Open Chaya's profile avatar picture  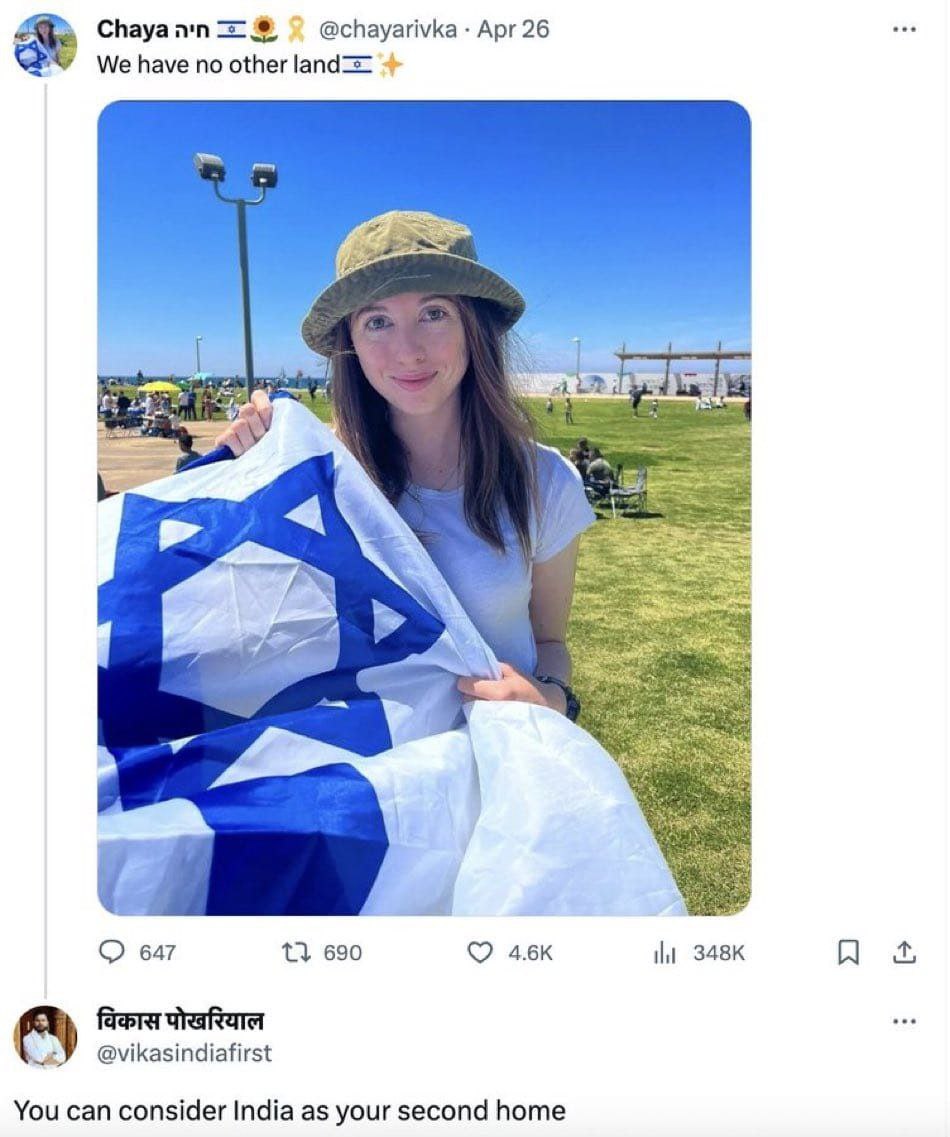tap(45, 45)
